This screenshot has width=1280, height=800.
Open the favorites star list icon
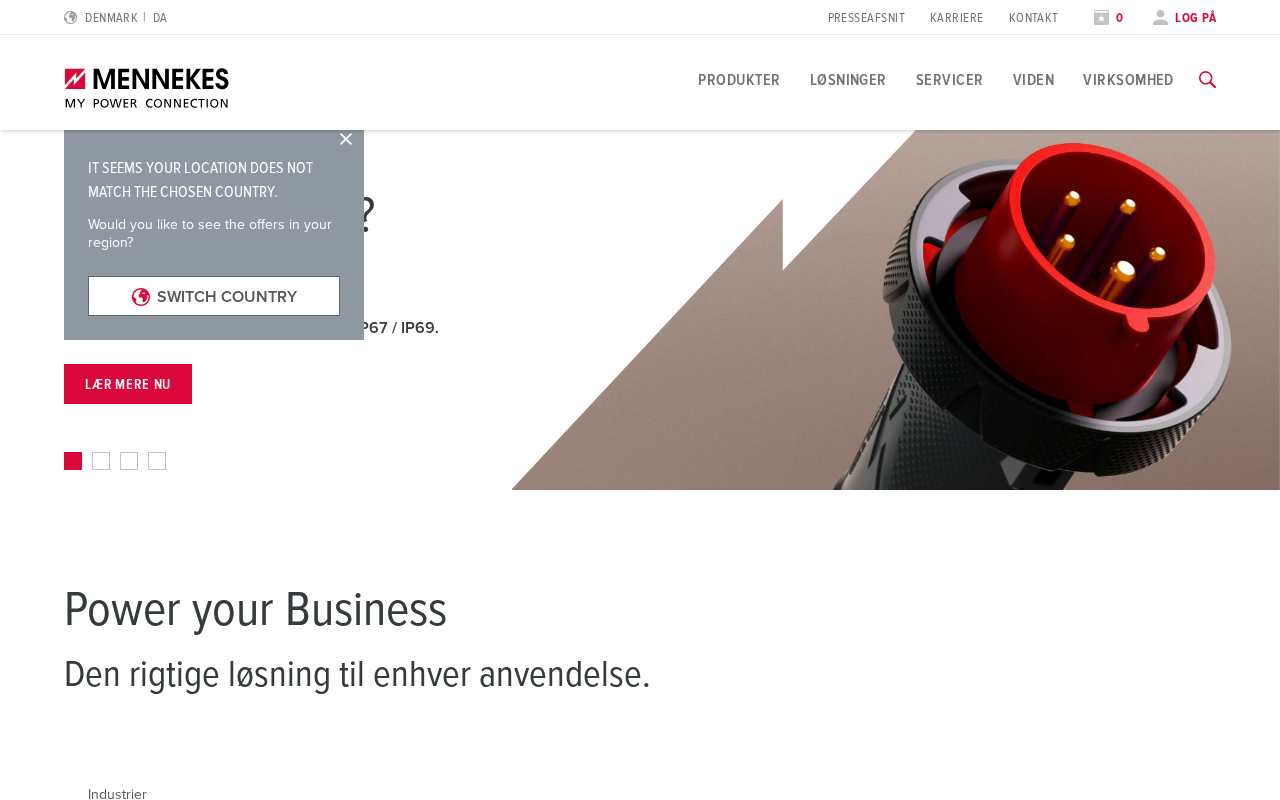click(x=1101, y=18)
